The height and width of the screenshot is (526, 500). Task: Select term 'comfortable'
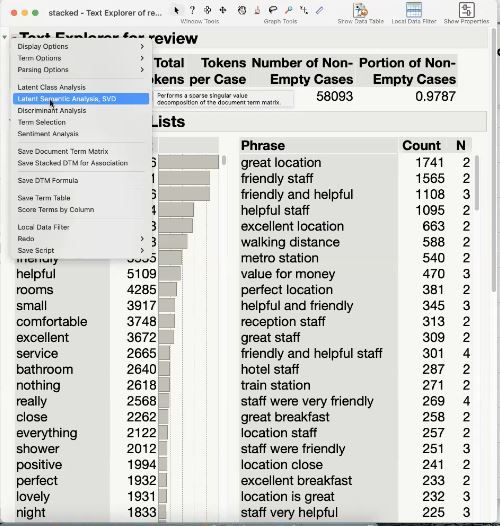click(52, 322)
